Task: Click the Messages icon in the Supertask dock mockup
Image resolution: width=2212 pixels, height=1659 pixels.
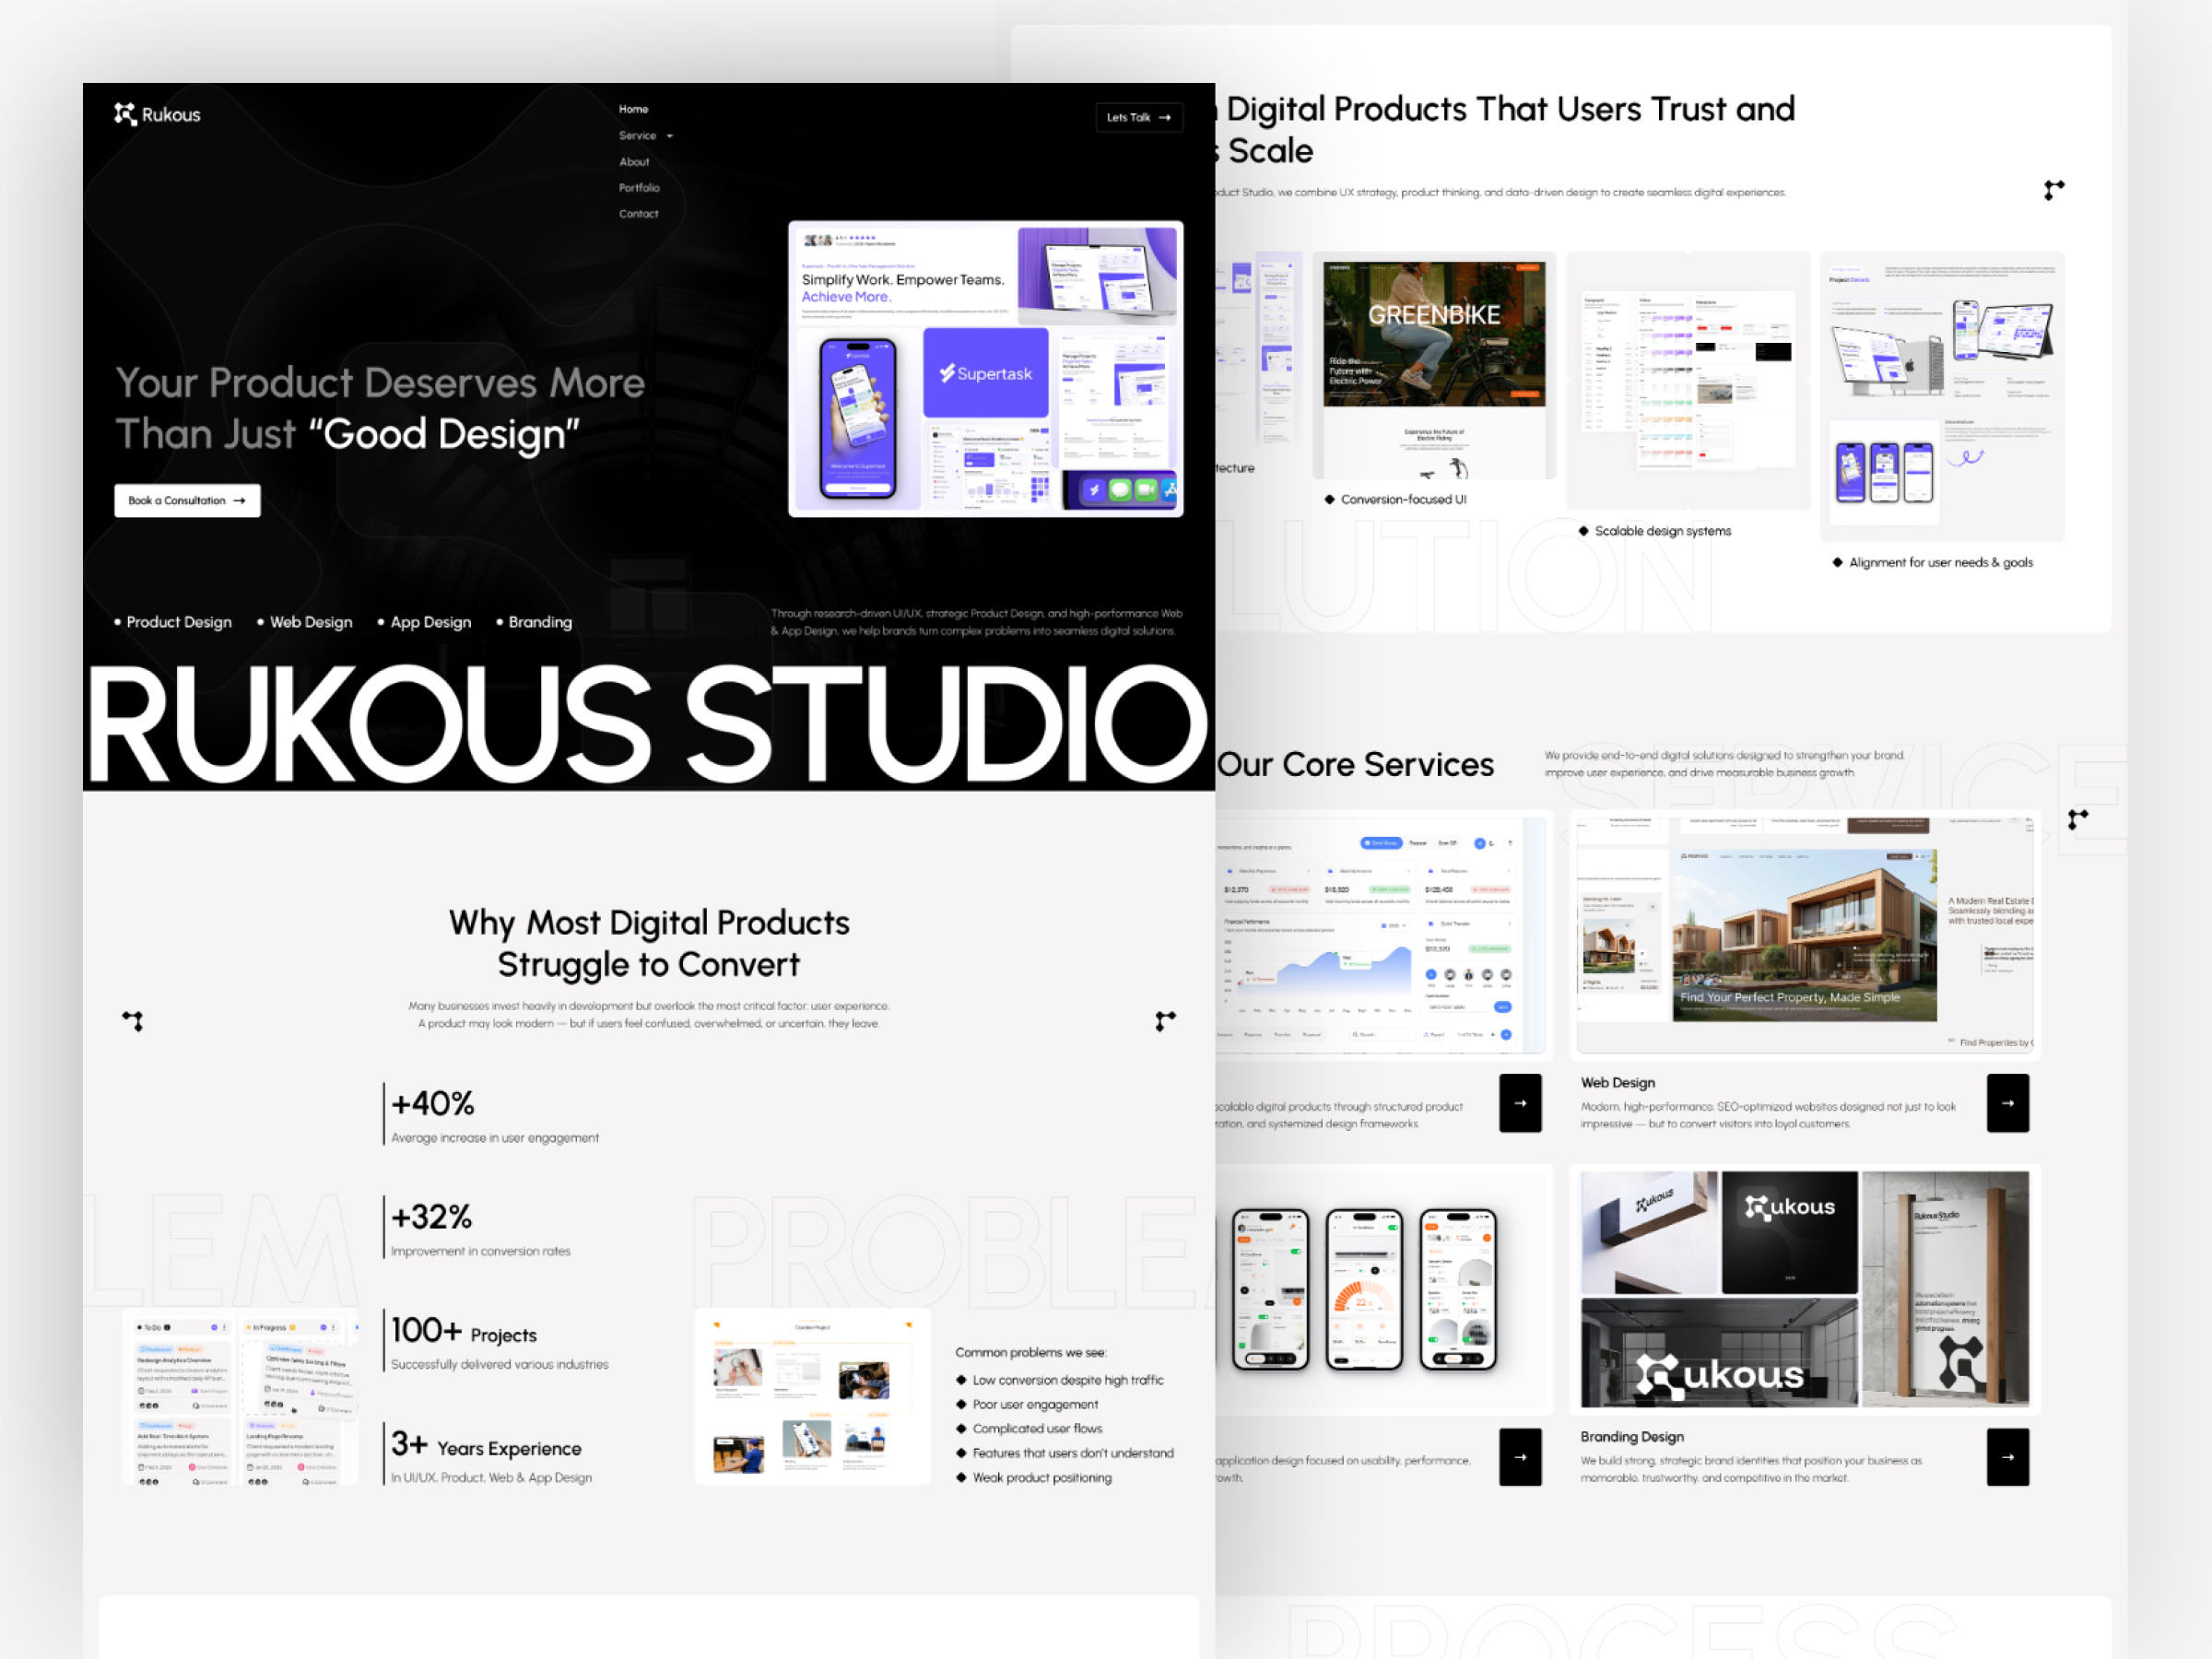Action: [x=1121, y=490]
